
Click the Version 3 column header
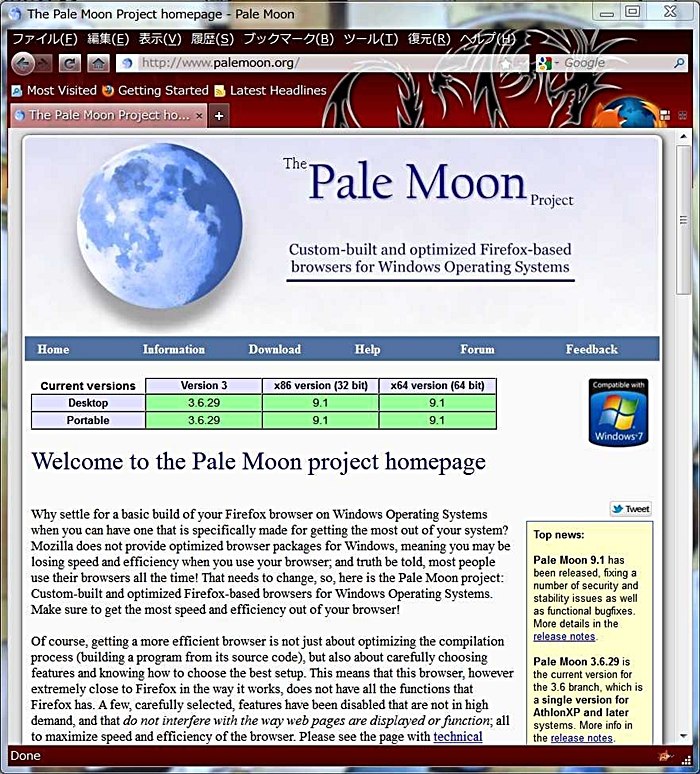click(x=203, y=386)
